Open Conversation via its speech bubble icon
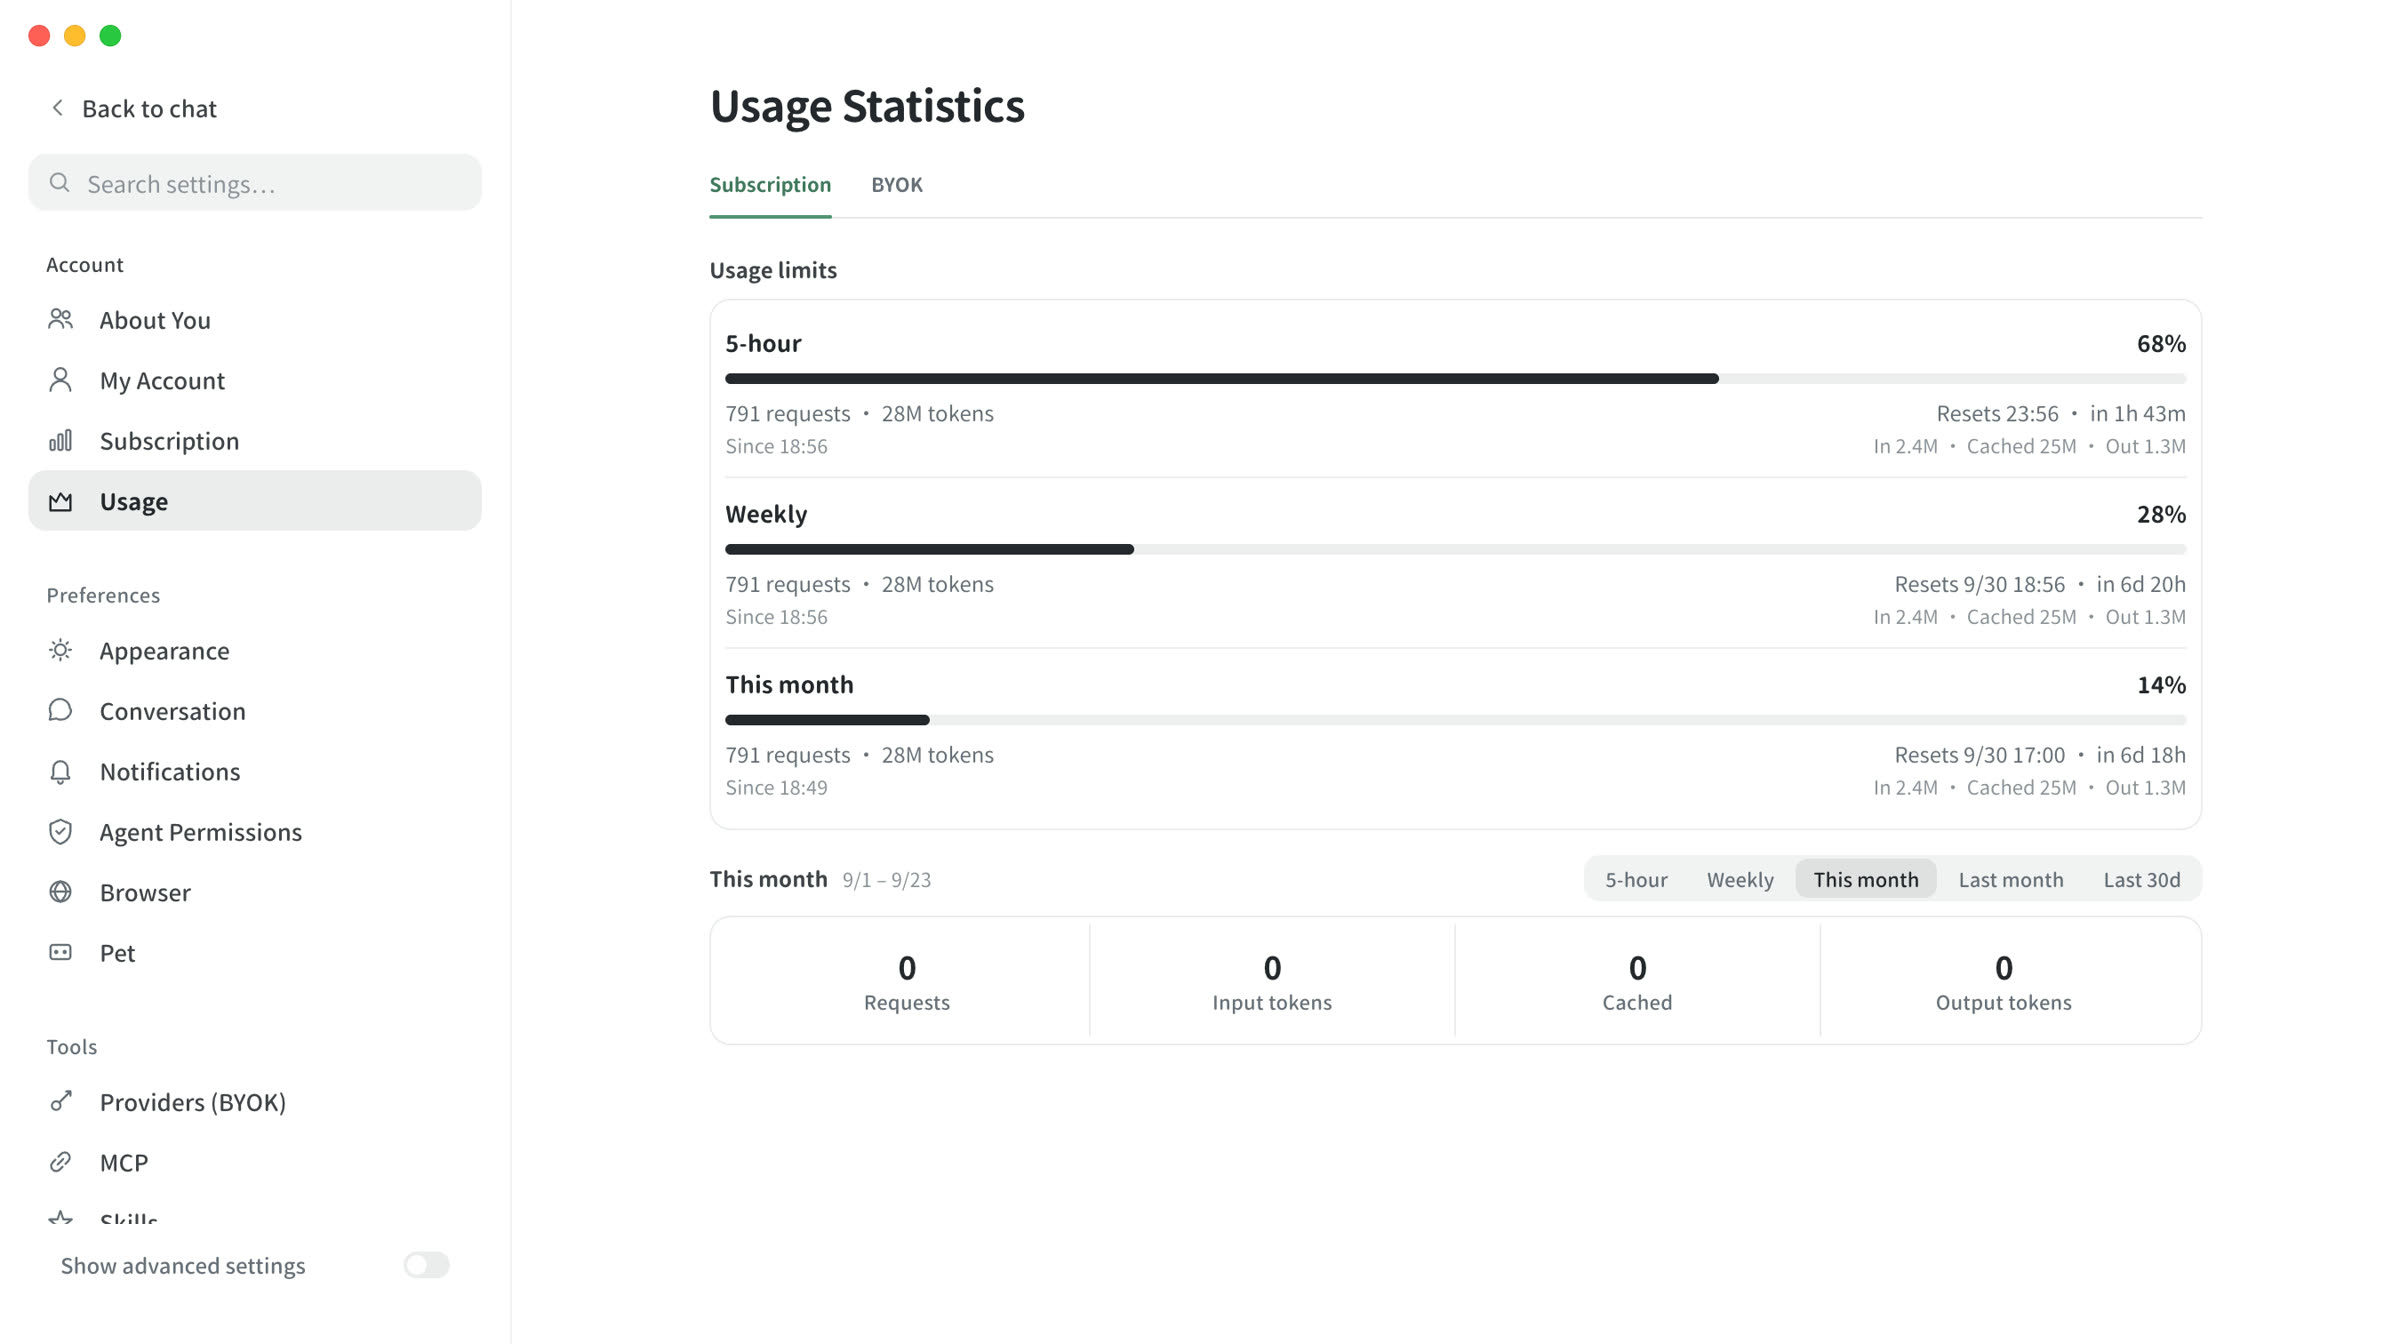 [61, 710]
